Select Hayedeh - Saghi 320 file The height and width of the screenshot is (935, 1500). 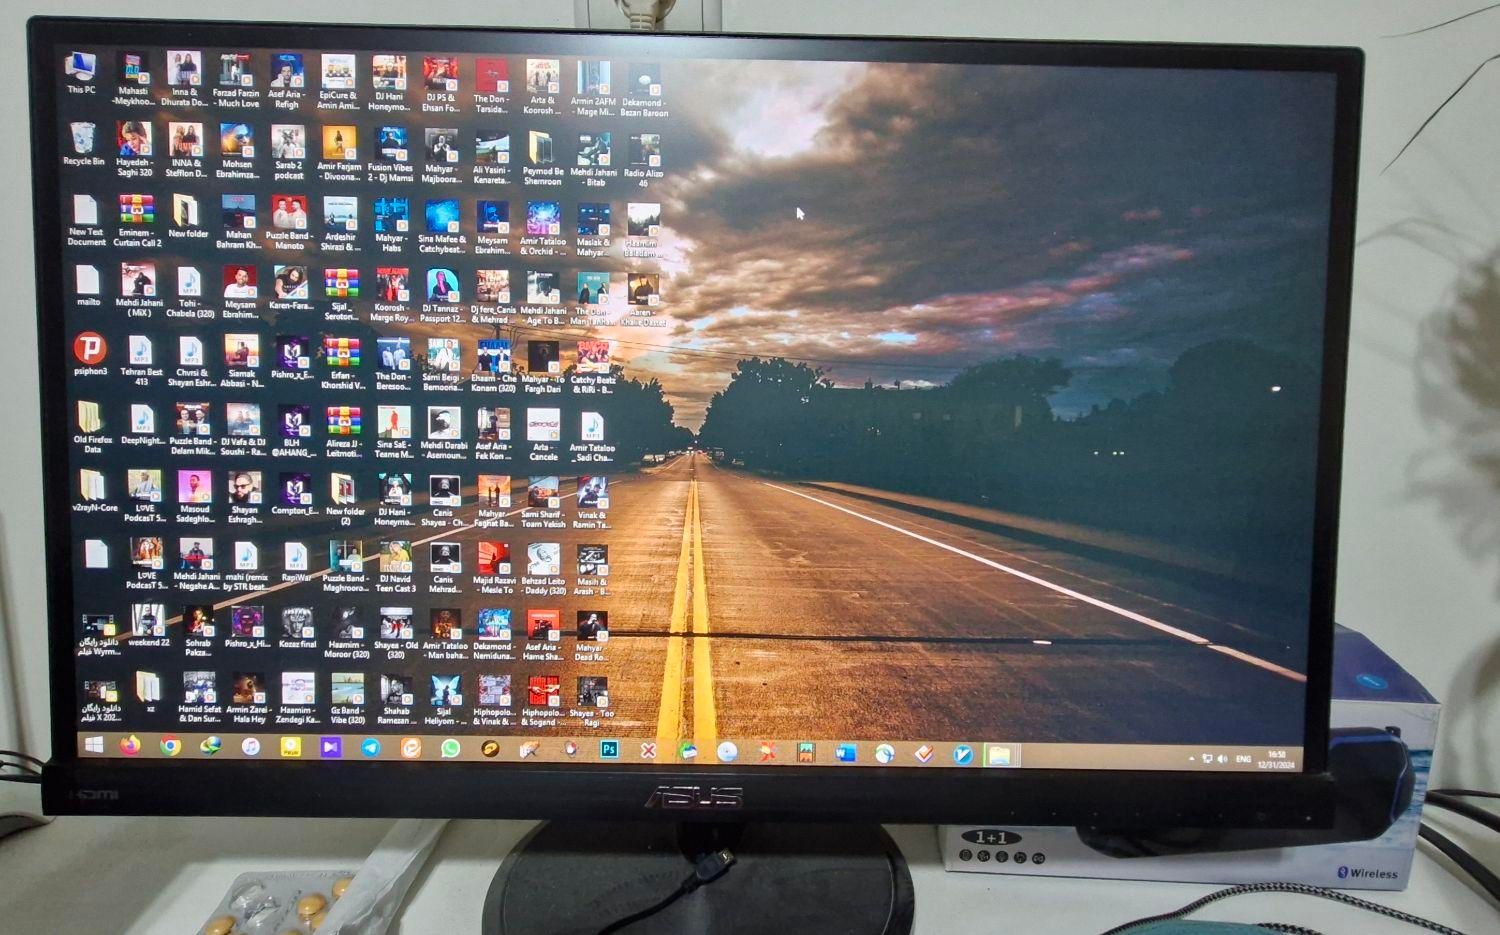click(134, 150)
